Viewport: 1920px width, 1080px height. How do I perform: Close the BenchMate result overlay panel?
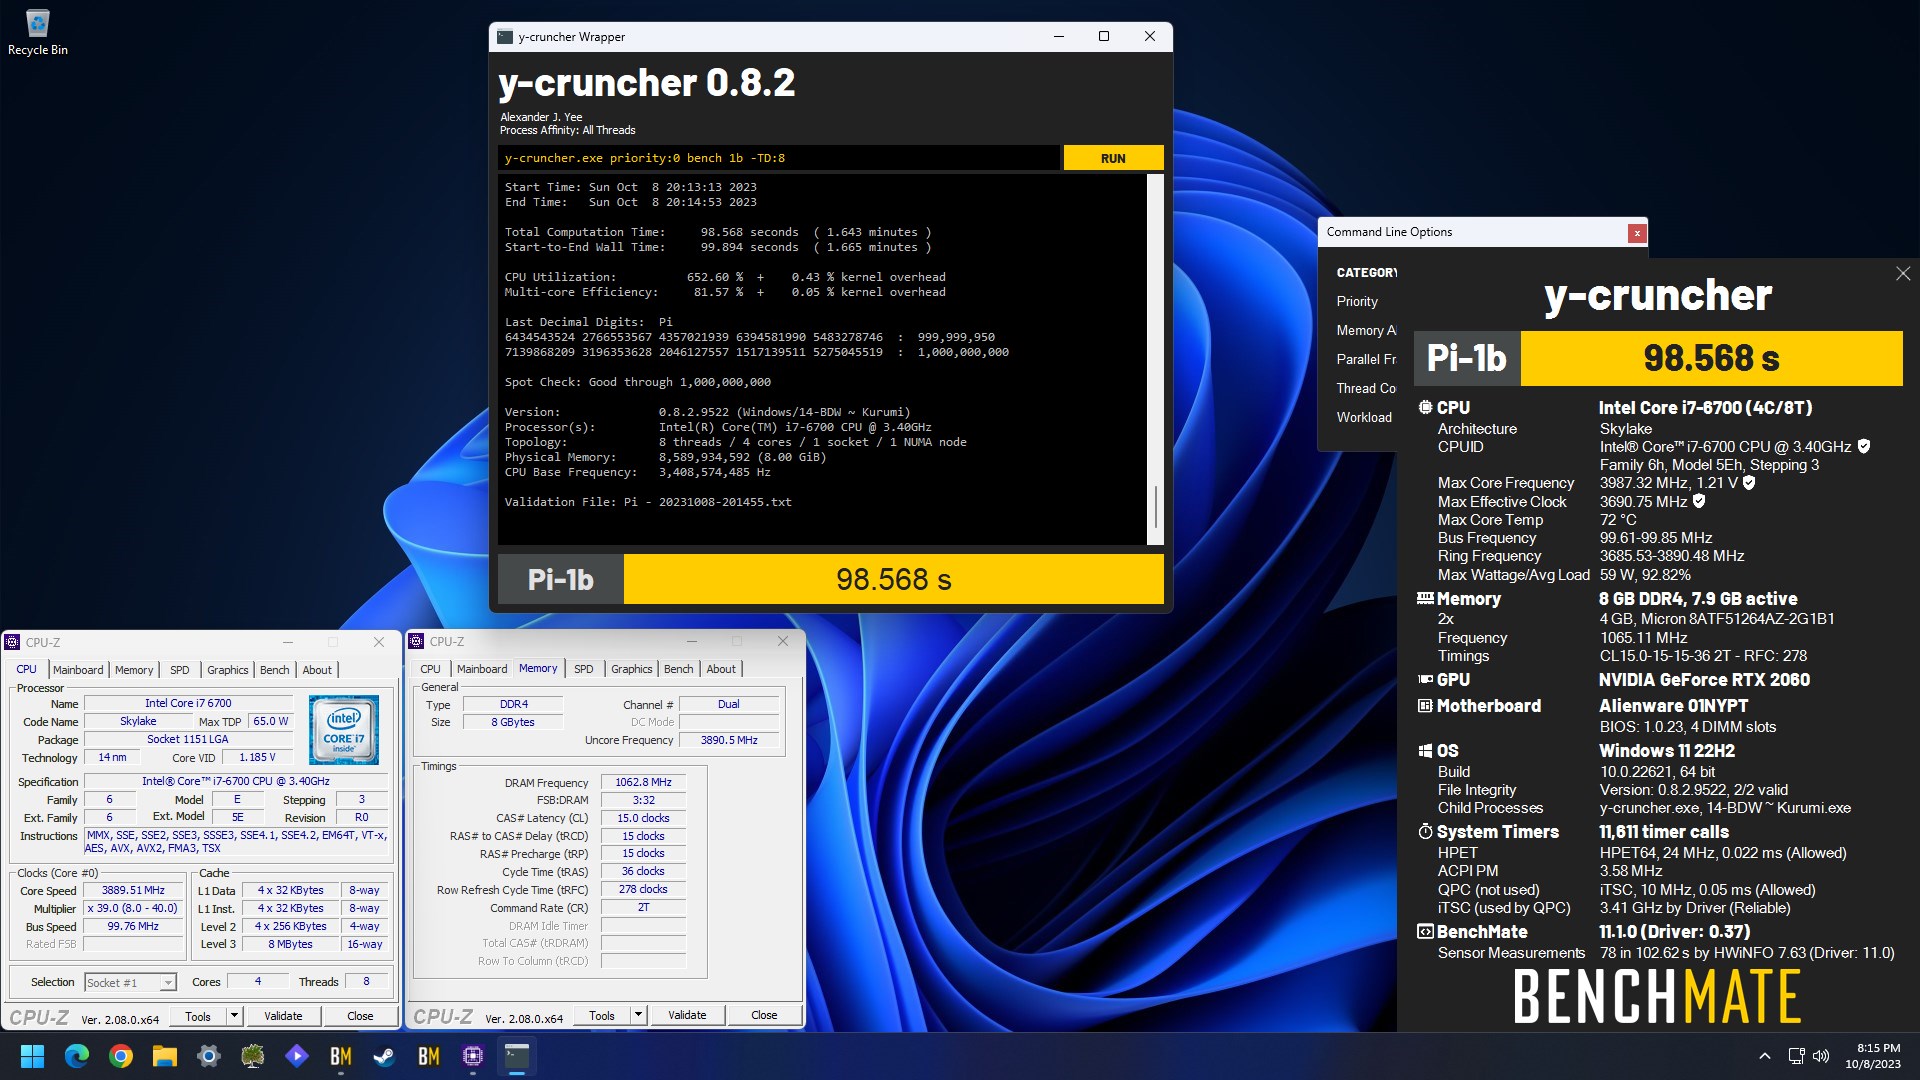tap(1903, 274)
